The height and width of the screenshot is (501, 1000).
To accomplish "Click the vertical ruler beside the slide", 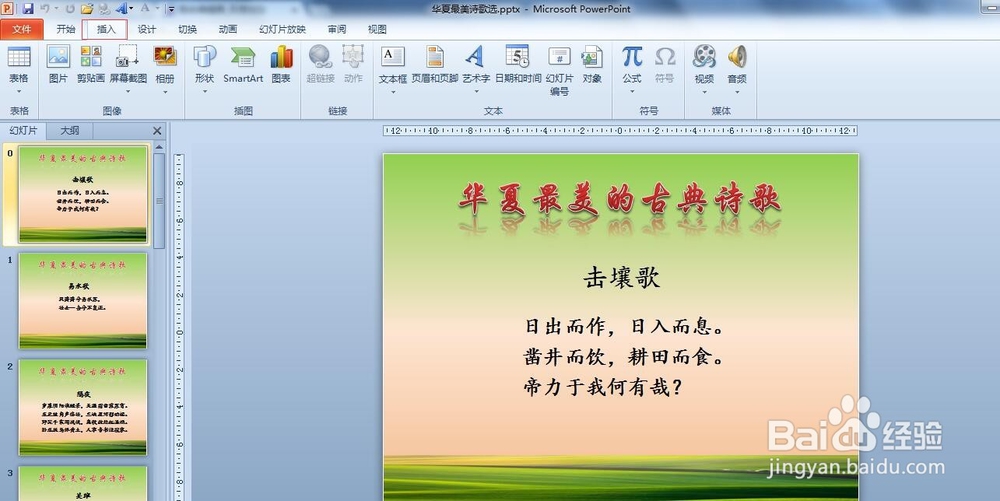I will pyautogui.click(x=179, y=327).
